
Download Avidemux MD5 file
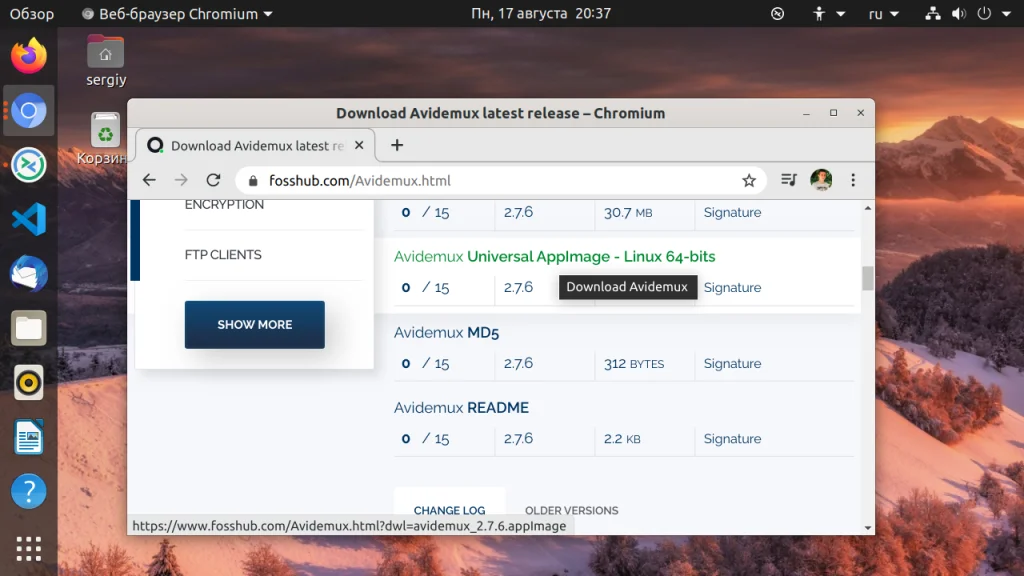pos(446,332)
